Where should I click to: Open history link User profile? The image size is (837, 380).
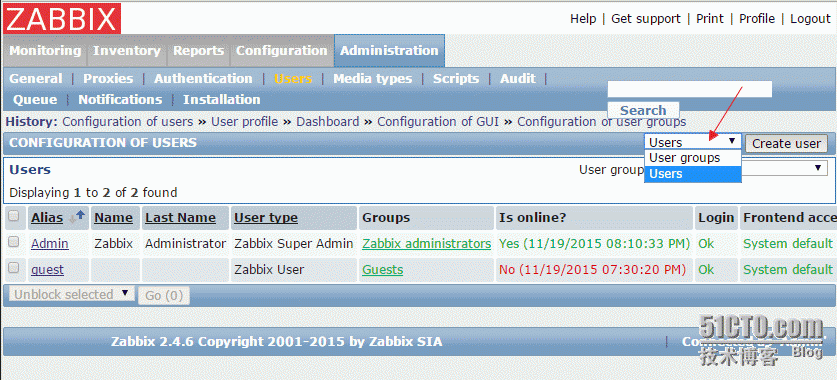pos(244,122)
